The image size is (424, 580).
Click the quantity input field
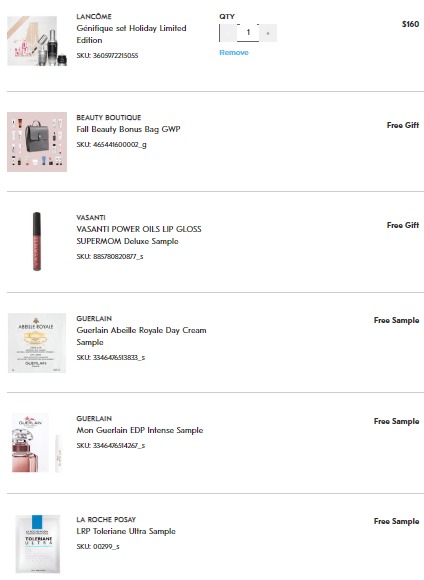(x=248, y=33)
